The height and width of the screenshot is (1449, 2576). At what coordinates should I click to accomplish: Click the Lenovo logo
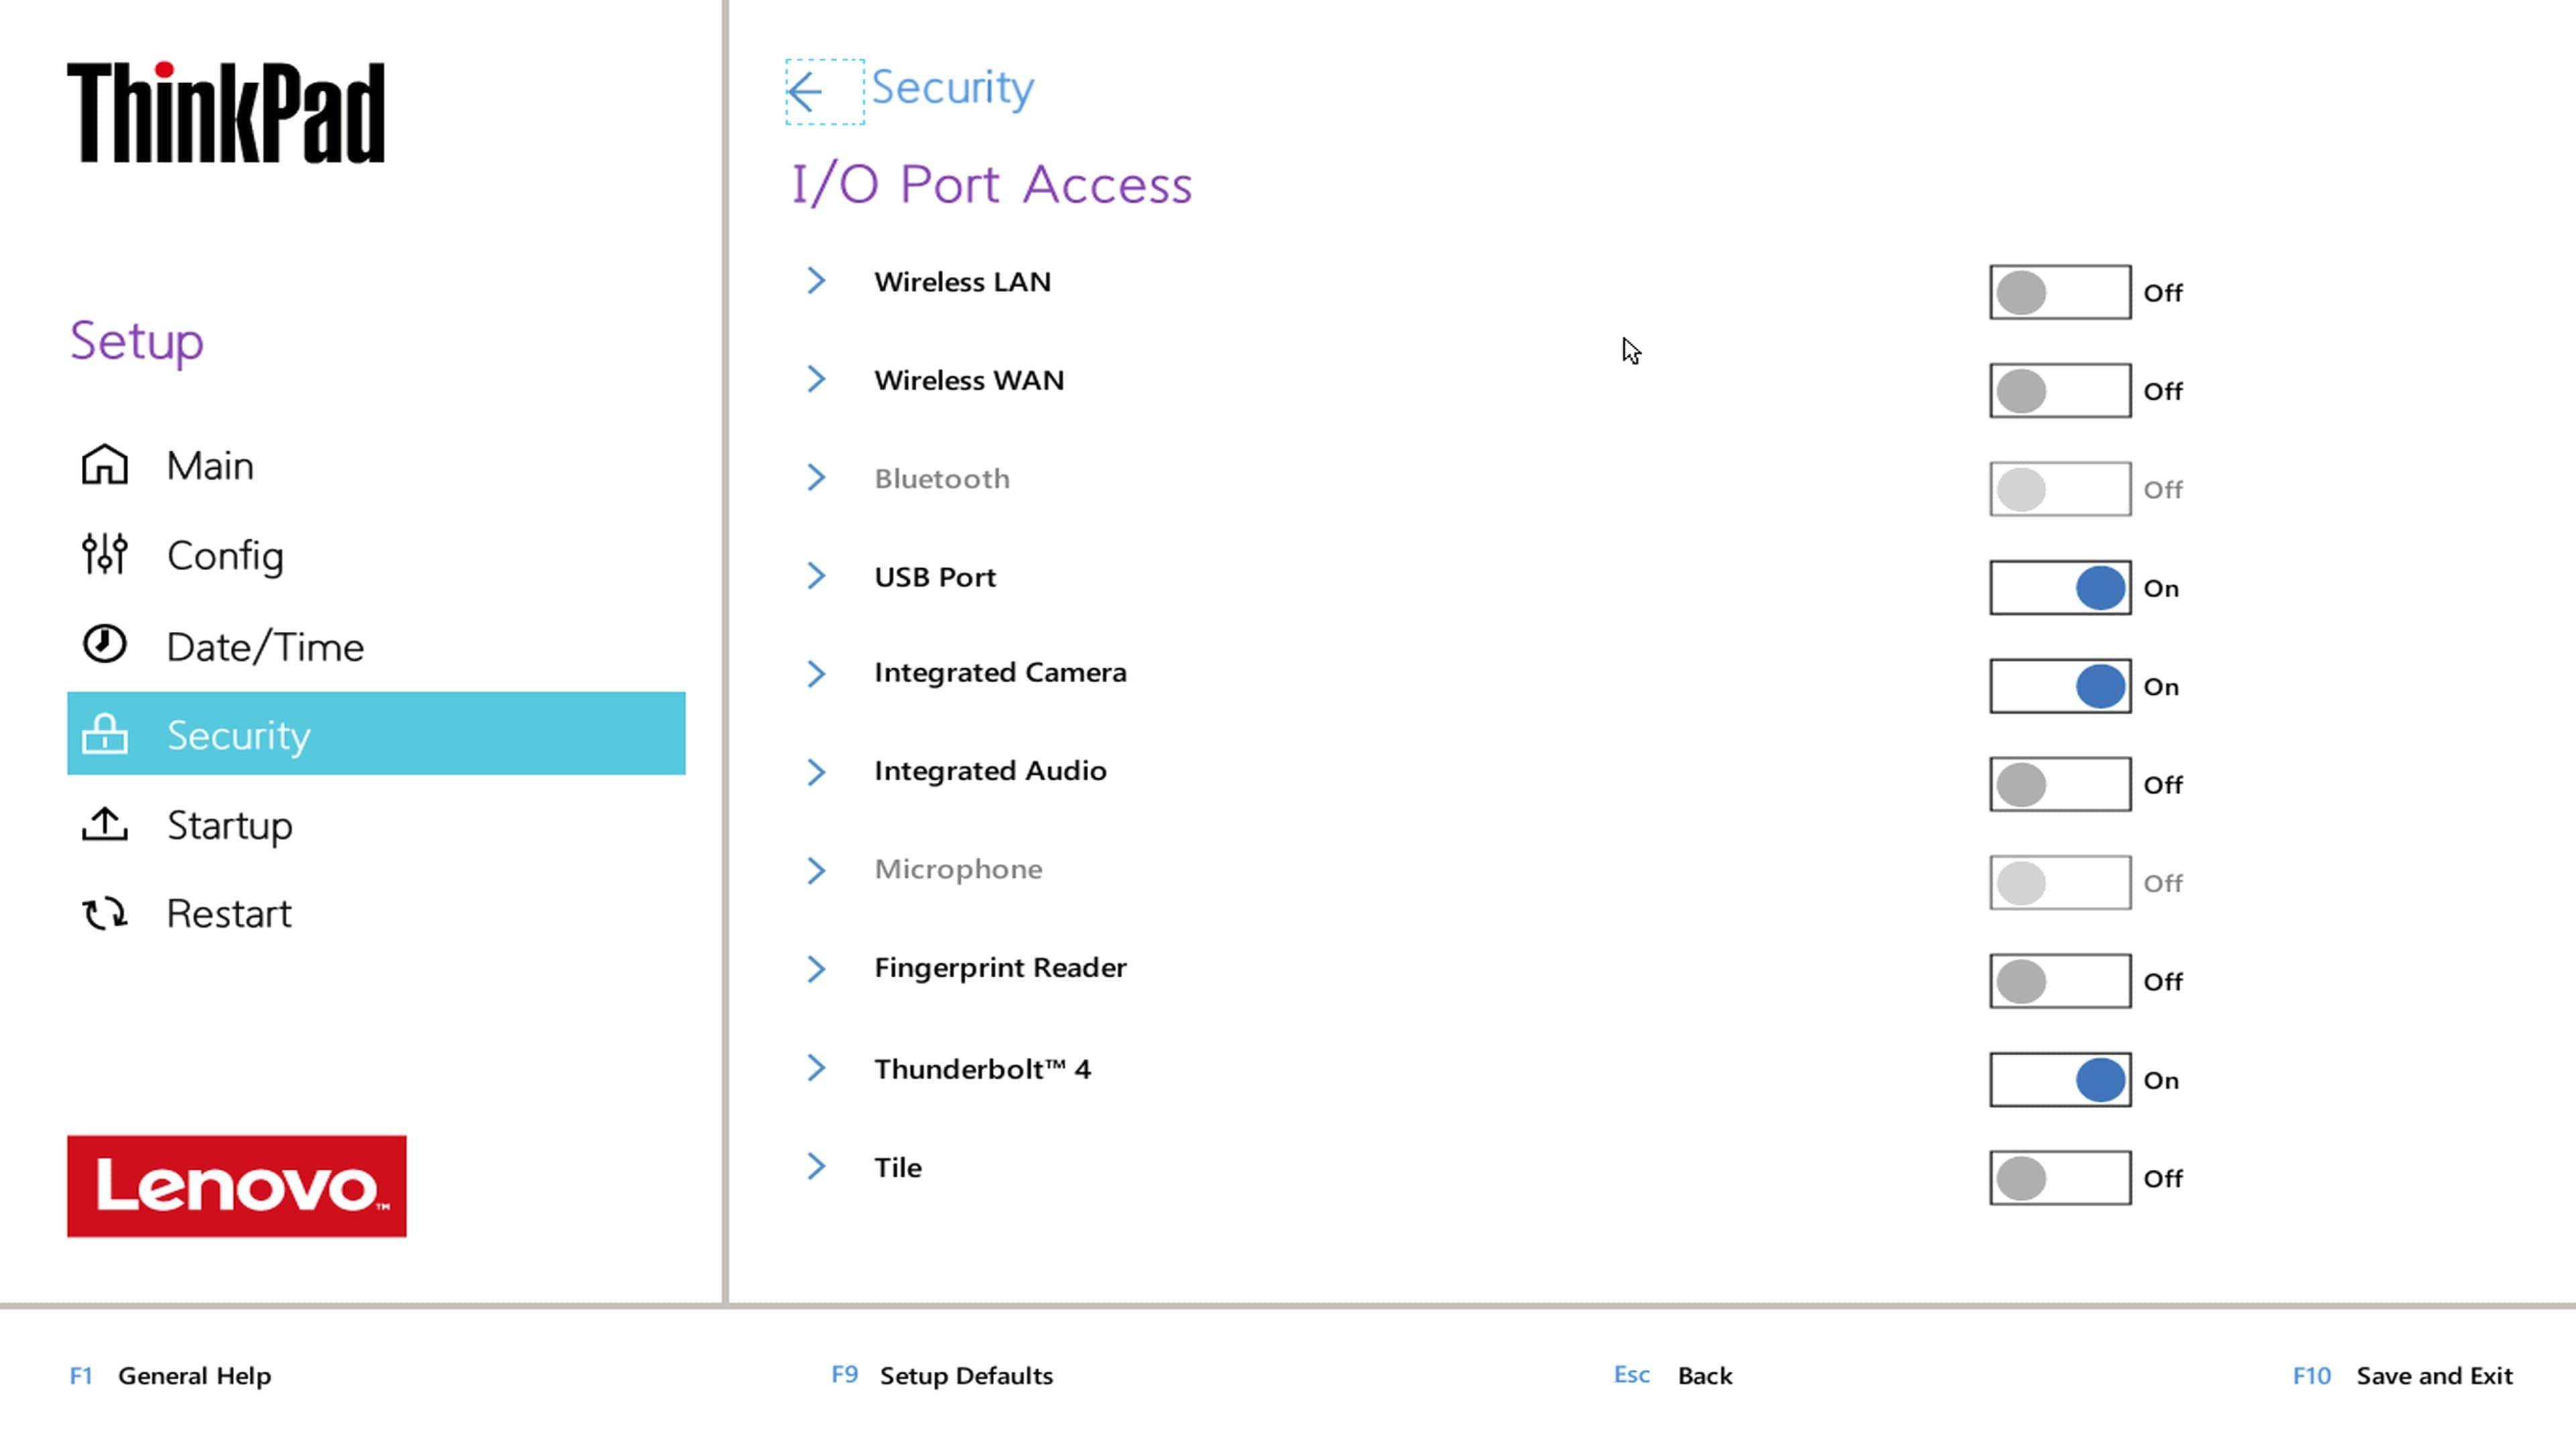click(236, 1187)
